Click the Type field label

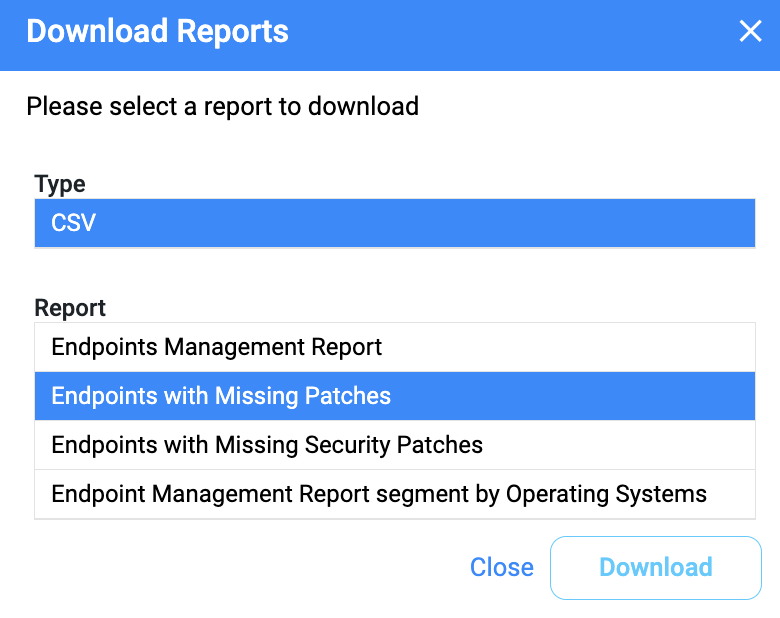click(x=60, y=185)
